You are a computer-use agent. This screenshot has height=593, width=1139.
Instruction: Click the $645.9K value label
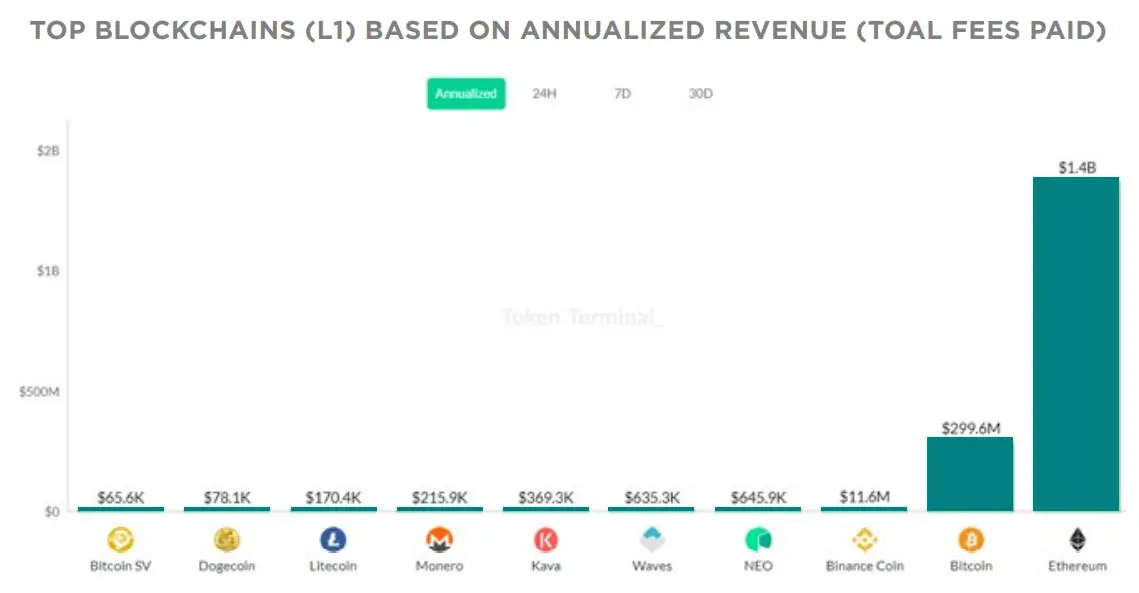pyautogui.click(x=758, y=498)
